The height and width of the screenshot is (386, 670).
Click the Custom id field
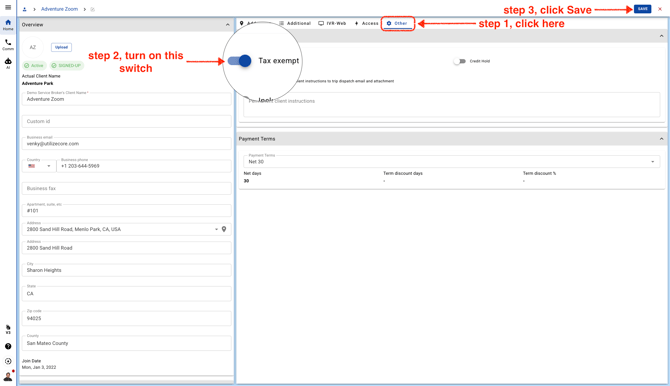point(126,121)
